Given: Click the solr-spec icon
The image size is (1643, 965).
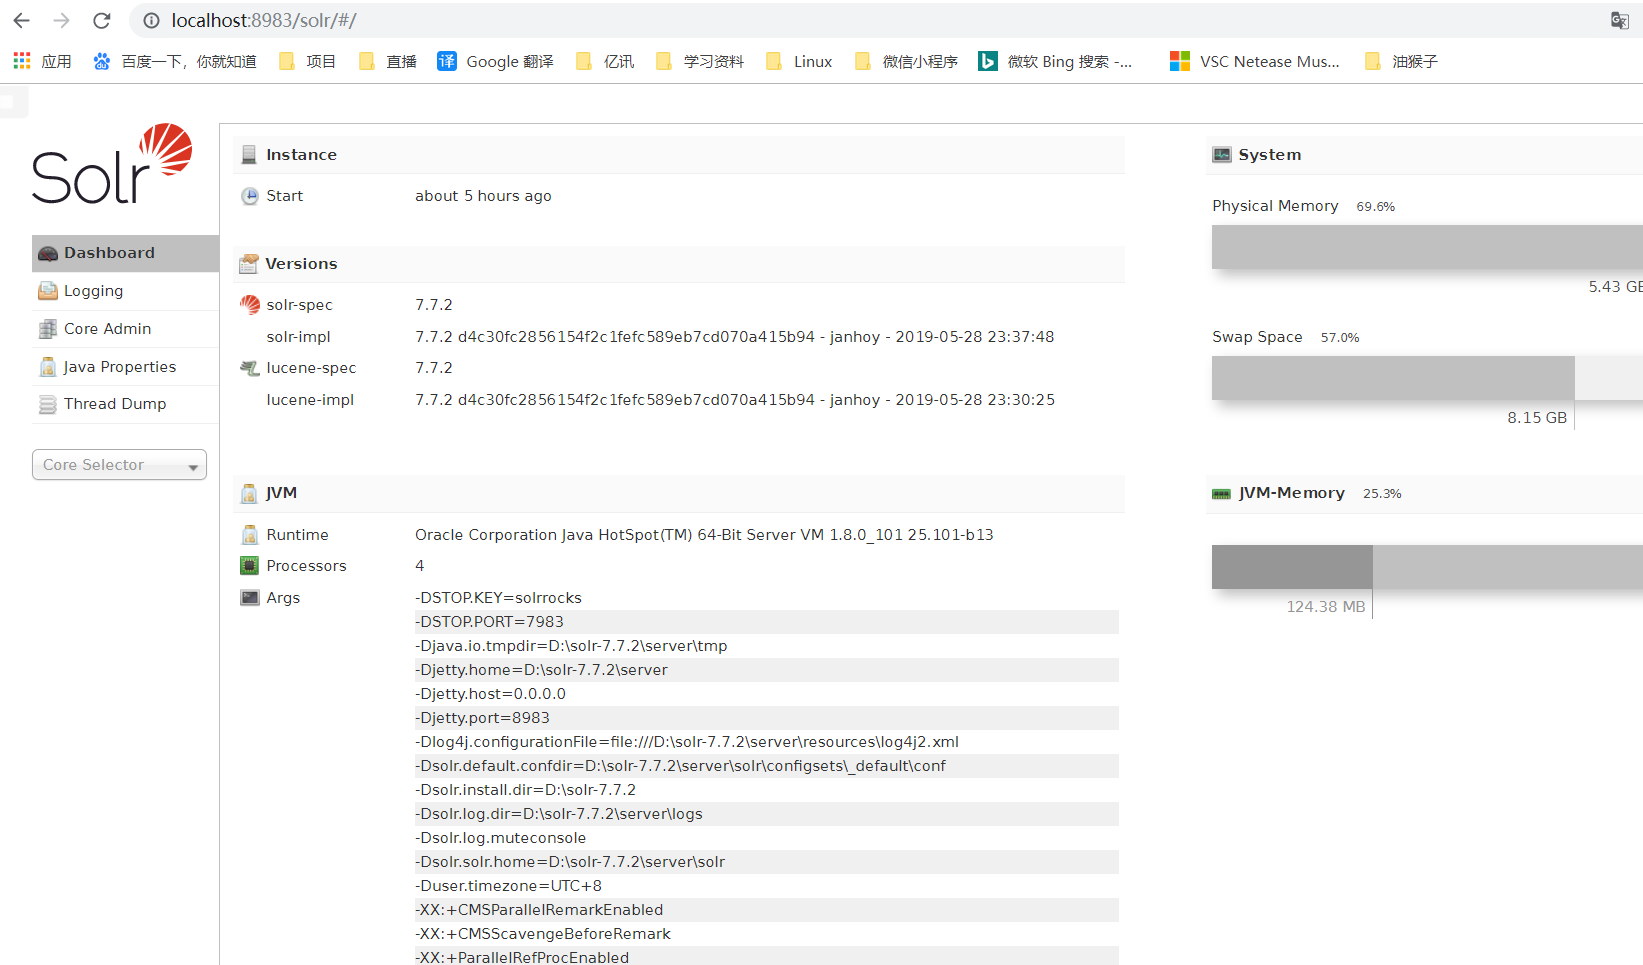Looking at the screenshot, I should [x=250, y=305].
